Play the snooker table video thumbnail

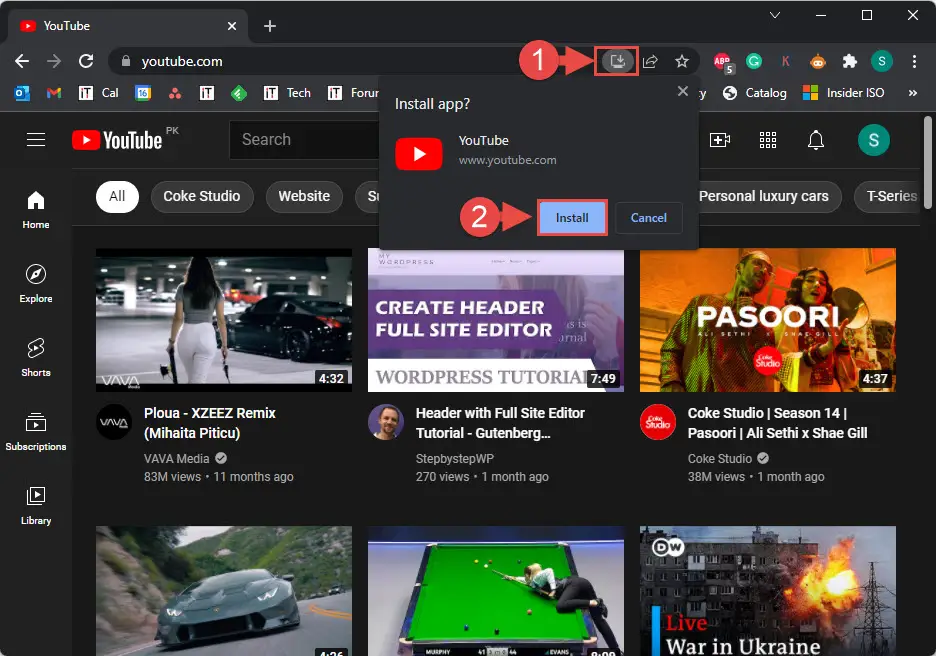496,591
